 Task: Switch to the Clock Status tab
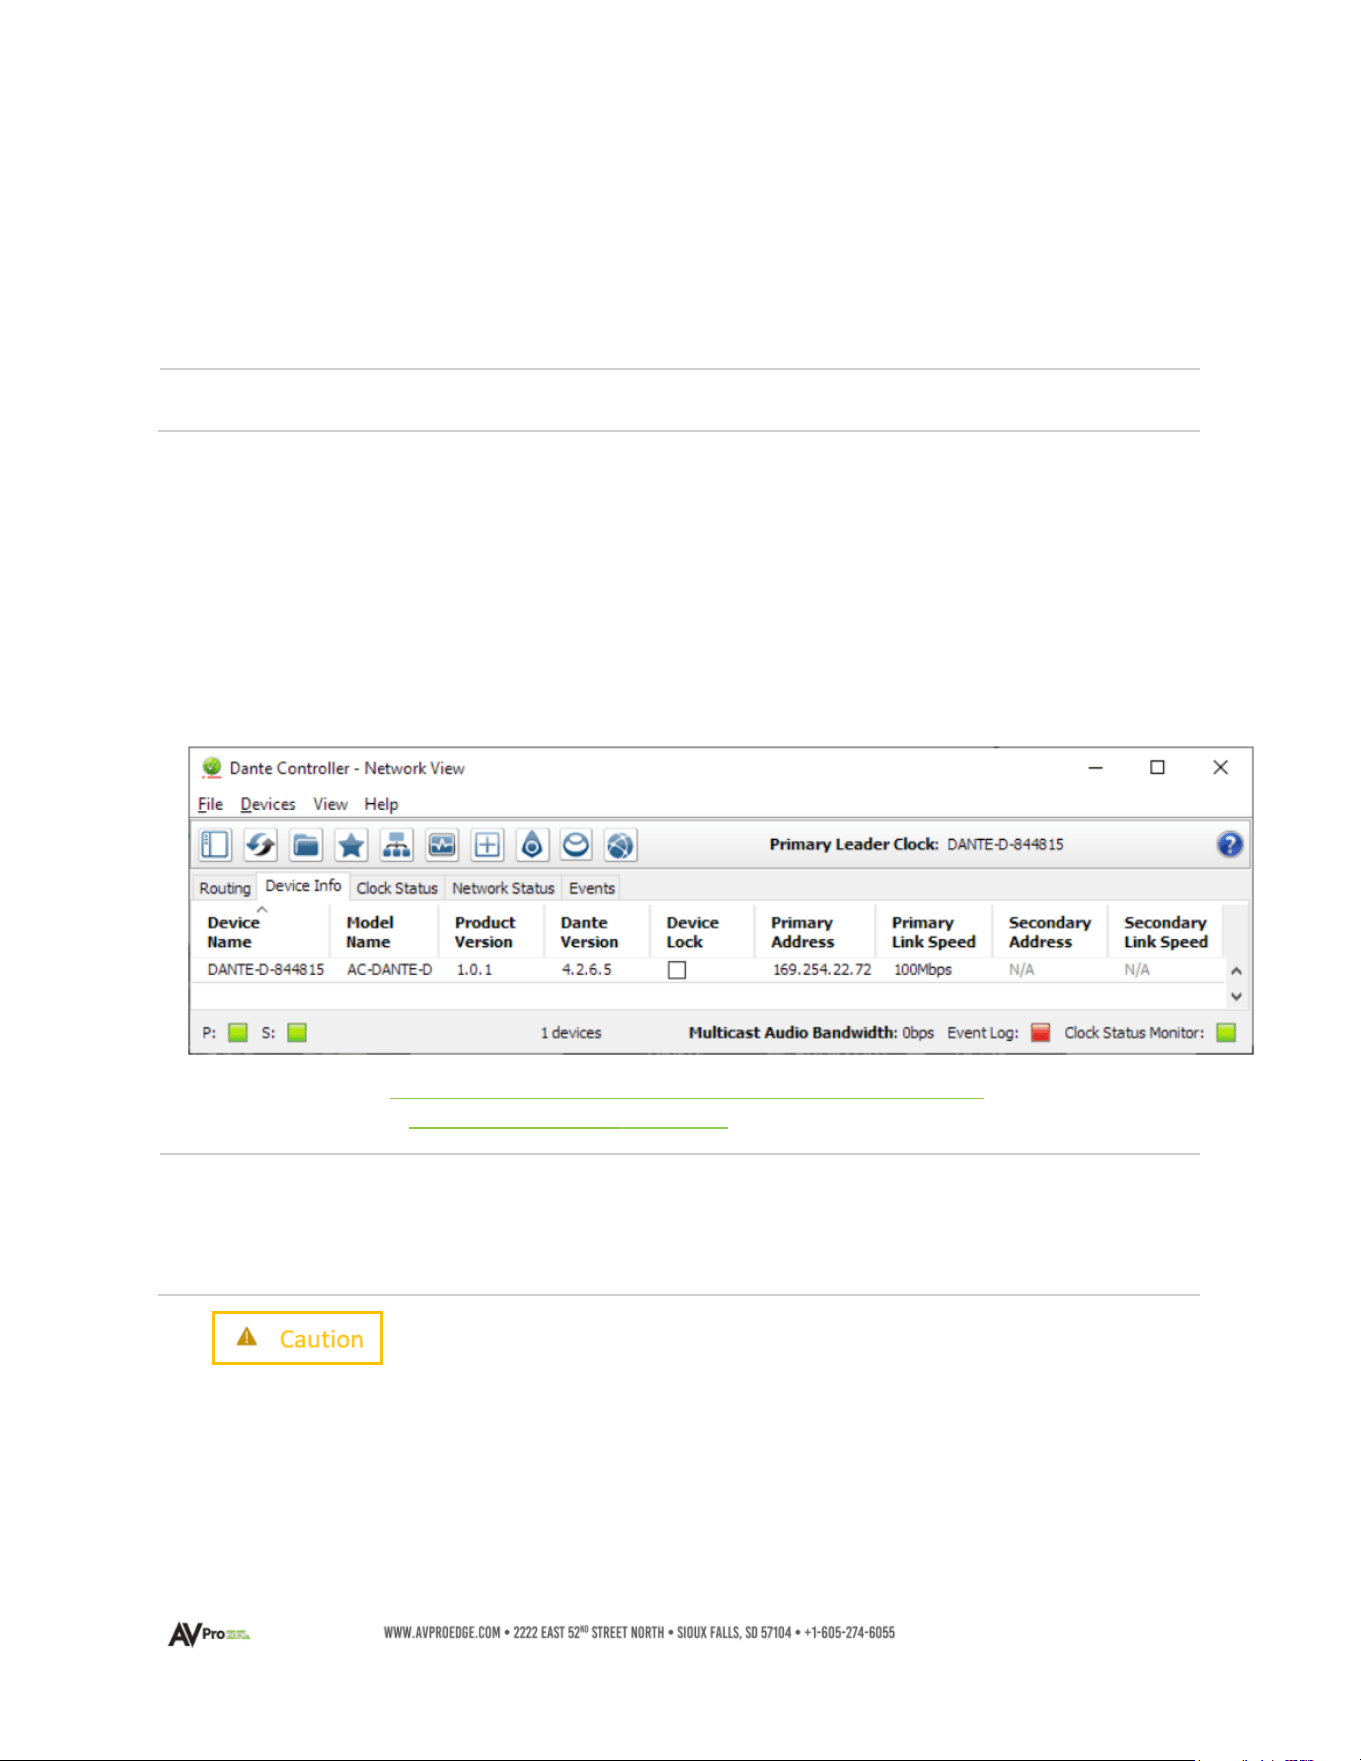397,888
